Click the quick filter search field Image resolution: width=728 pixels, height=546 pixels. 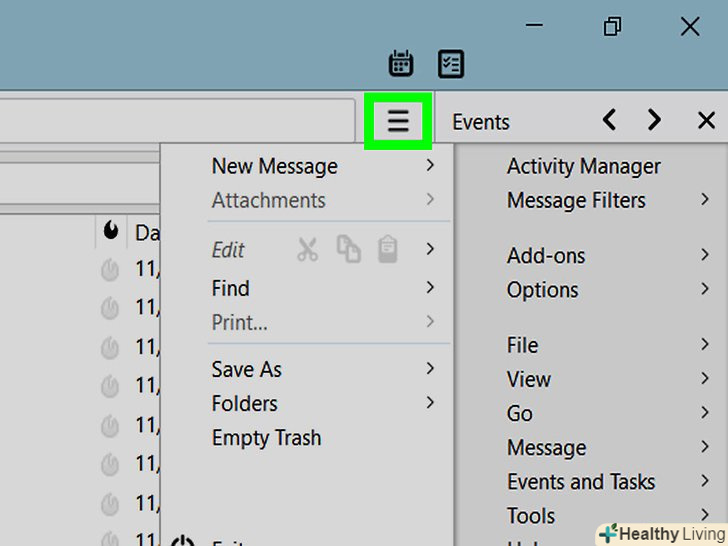point(176,120)
